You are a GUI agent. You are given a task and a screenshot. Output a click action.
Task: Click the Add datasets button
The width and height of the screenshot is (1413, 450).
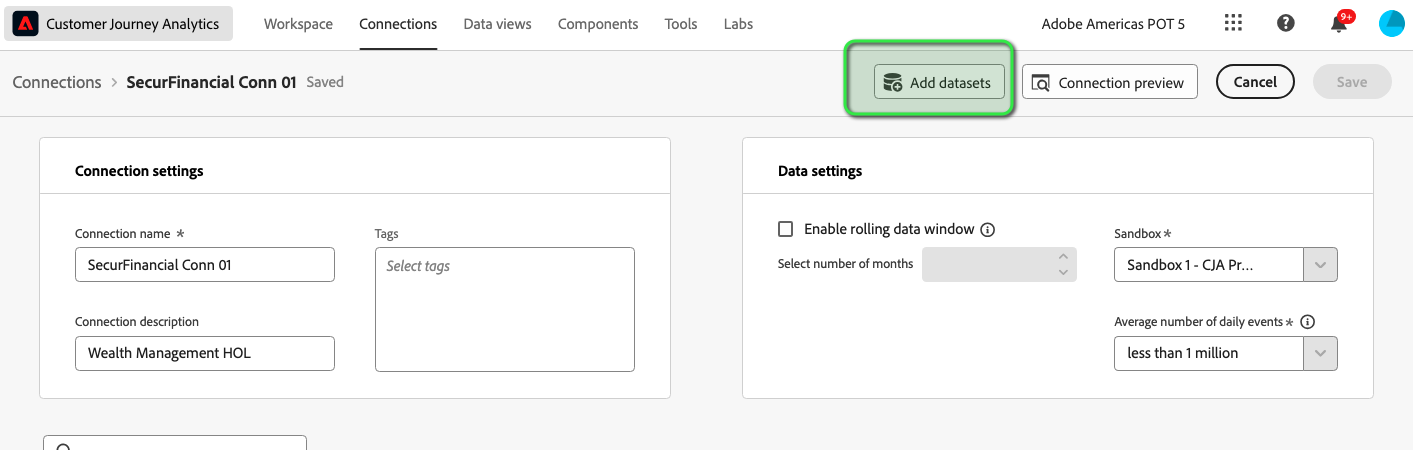pos(939,83)
